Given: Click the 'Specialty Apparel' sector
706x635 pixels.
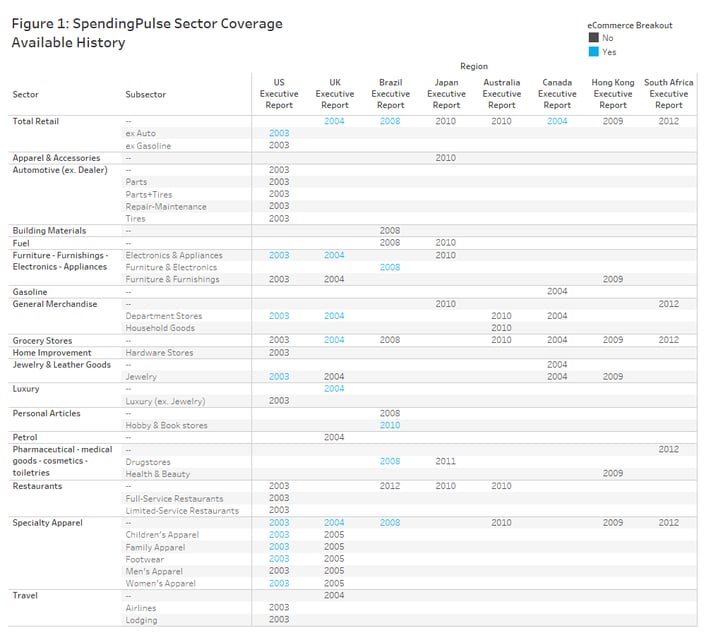Looking at the screenshot, I should (48, 523).
